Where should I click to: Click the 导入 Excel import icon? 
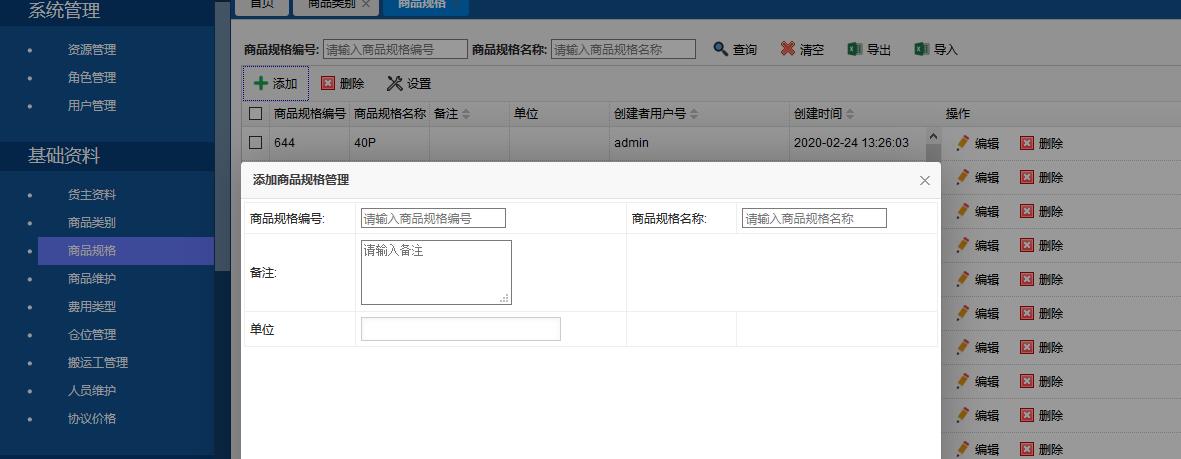922,49
